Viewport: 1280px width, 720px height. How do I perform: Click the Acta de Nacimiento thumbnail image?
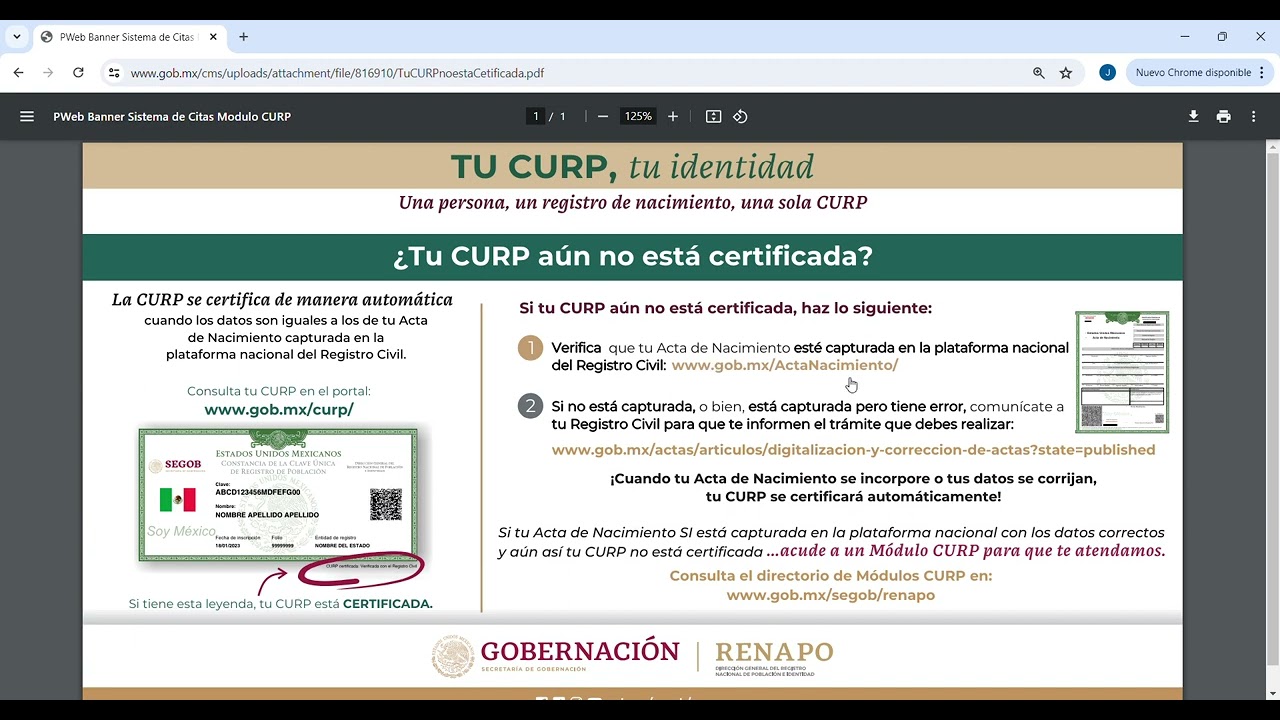coord(1121,372)
